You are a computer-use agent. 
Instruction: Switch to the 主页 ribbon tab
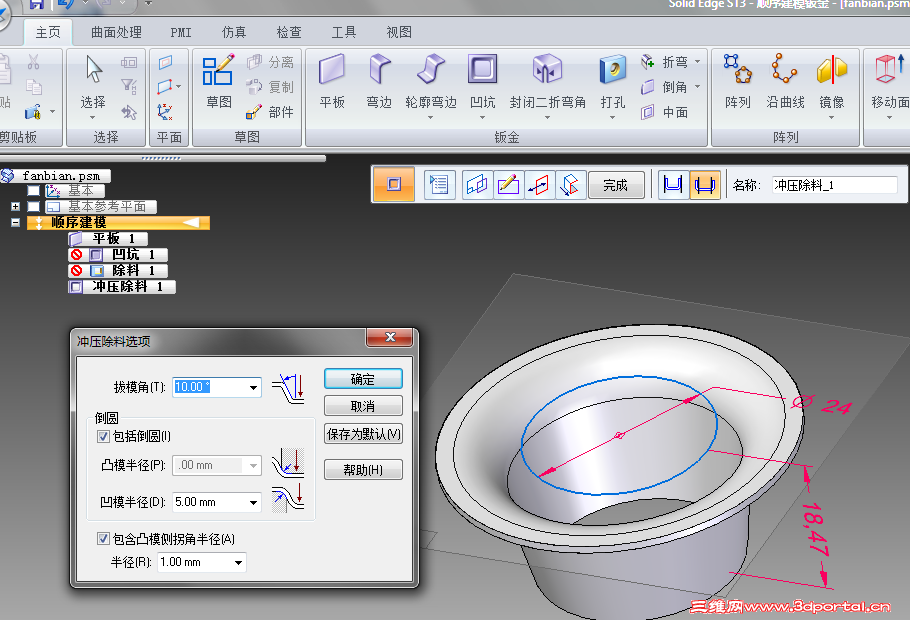pyautogui.click(x=48, y=33)
